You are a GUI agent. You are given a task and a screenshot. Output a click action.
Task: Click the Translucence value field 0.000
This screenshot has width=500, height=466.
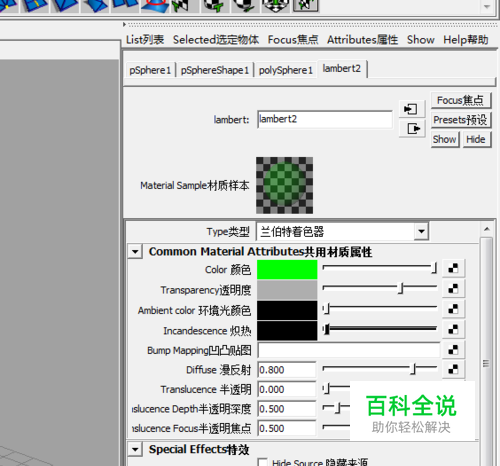(287, 389)
